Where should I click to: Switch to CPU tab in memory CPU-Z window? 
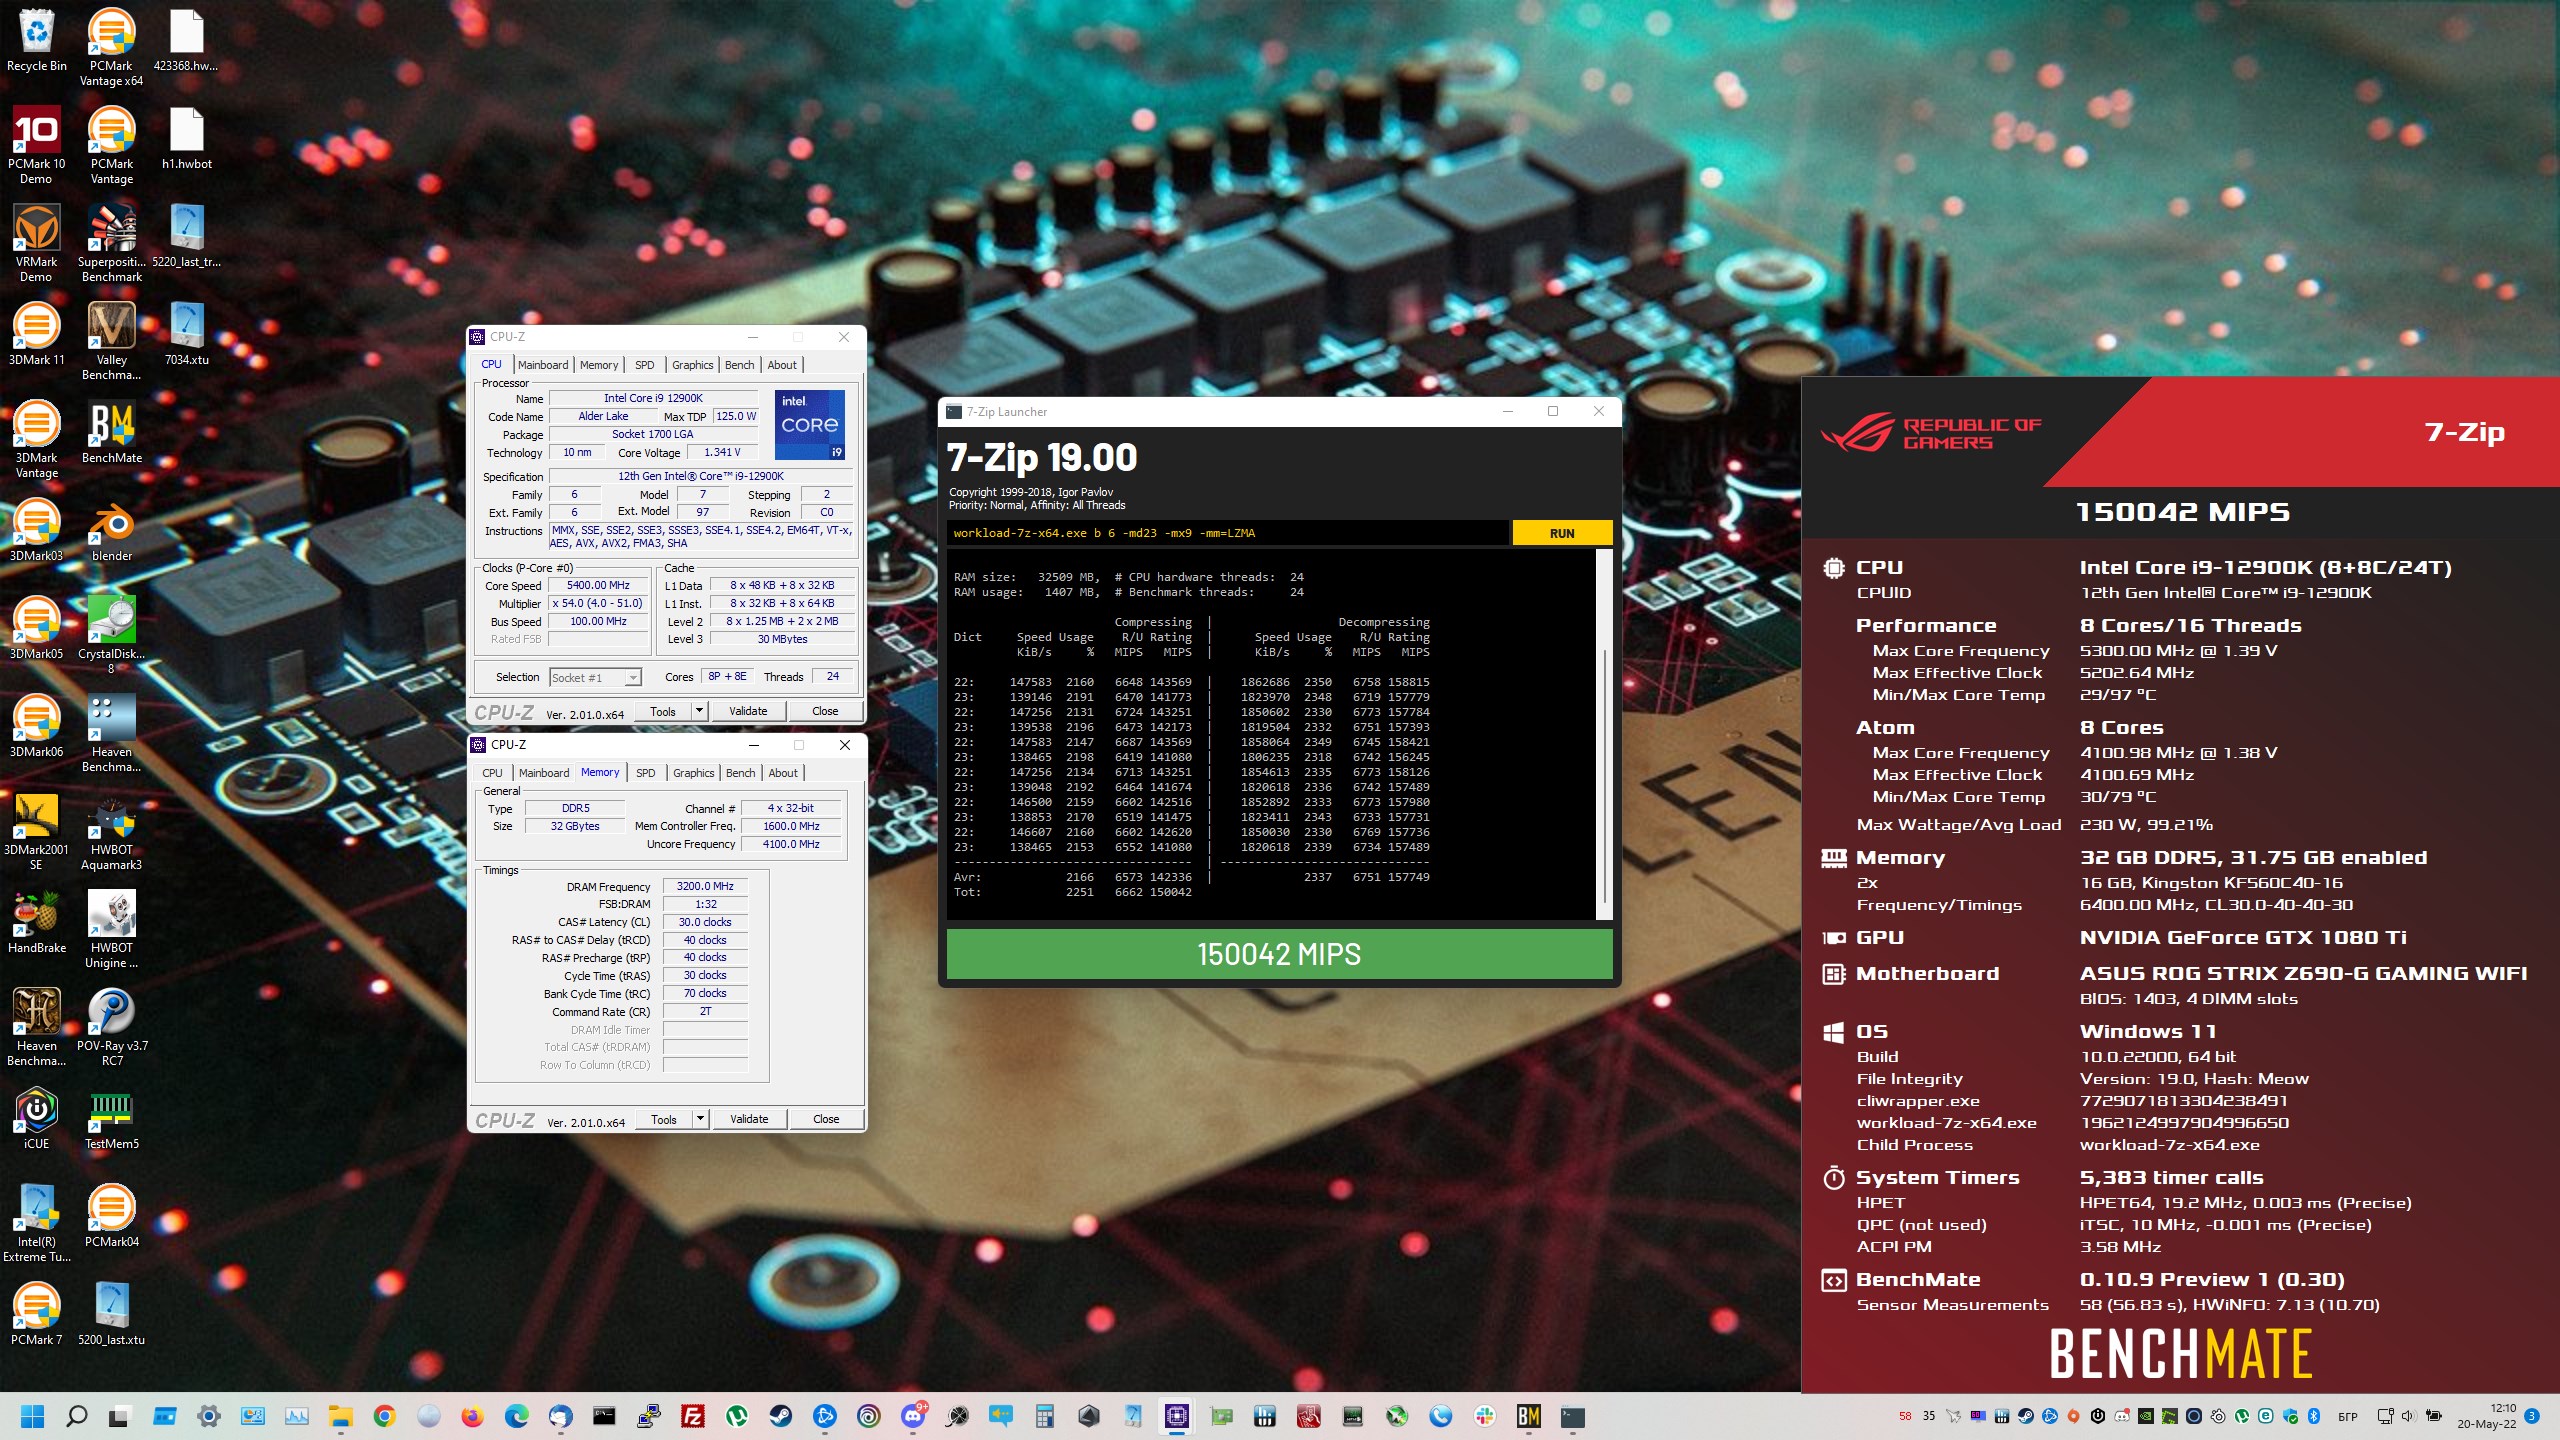point(492,773)
